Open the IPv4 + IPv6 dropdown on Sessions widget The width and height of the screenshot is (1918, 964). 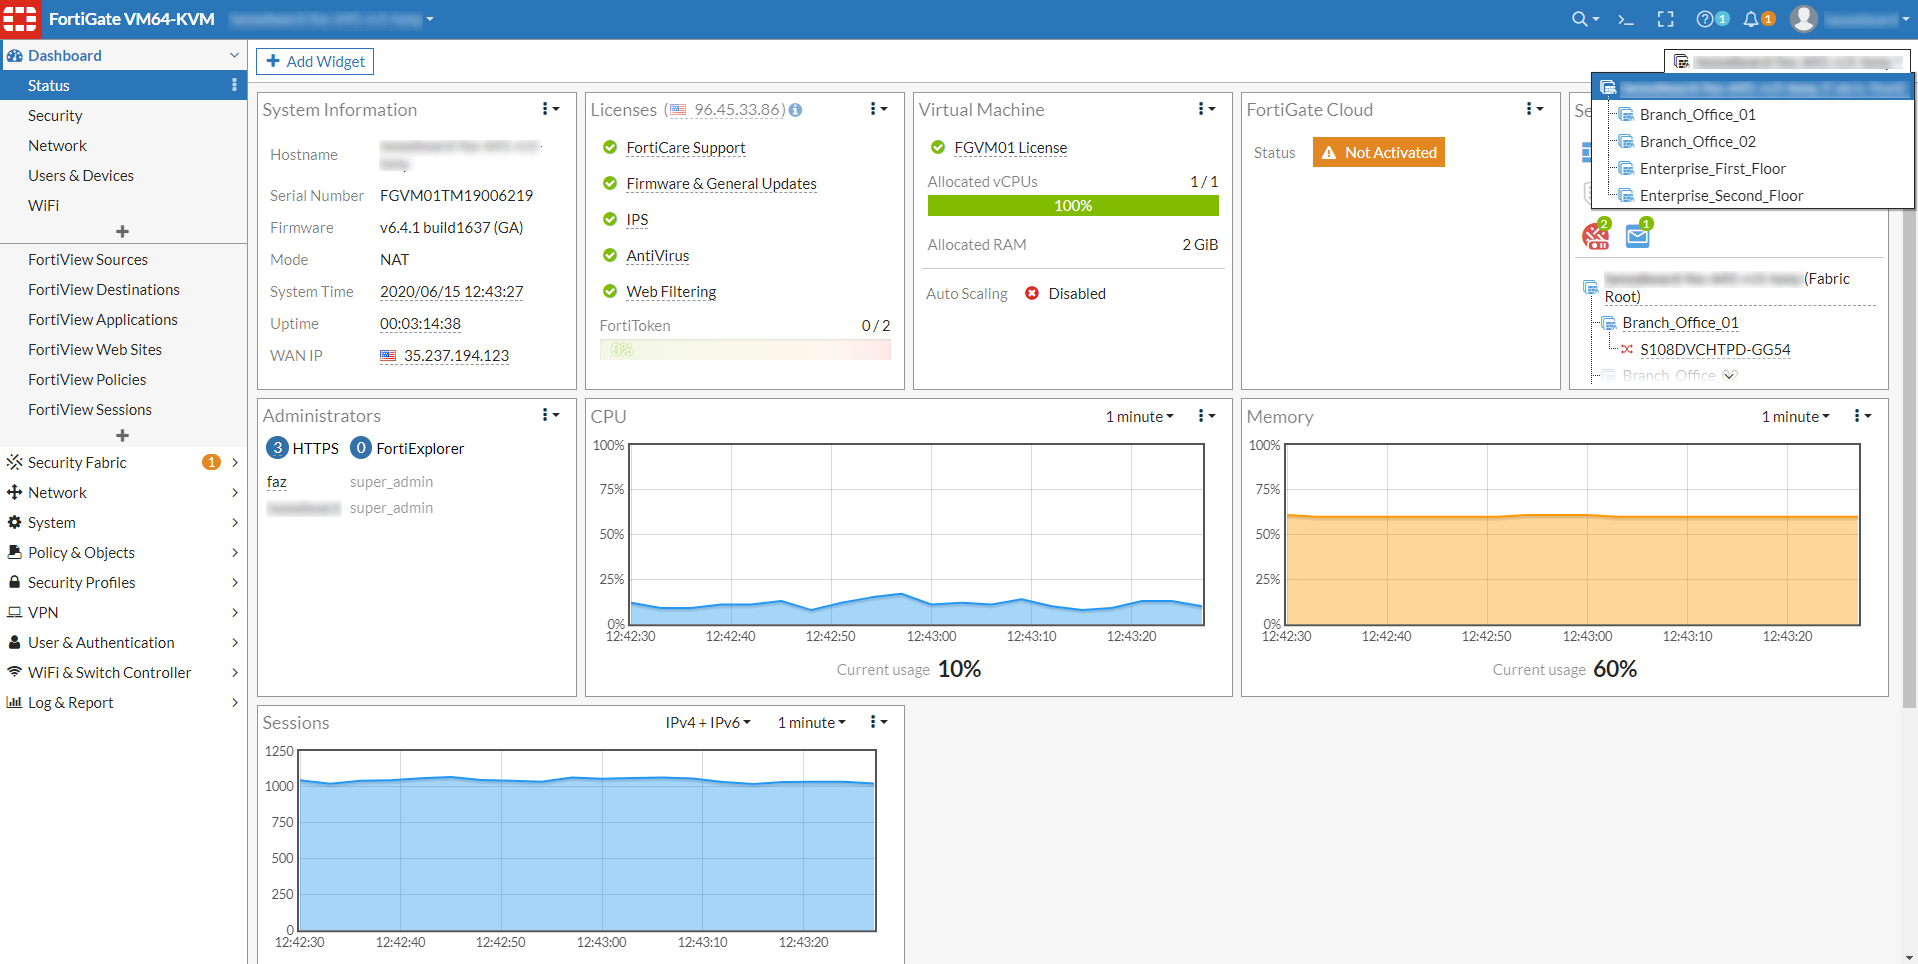707,722
